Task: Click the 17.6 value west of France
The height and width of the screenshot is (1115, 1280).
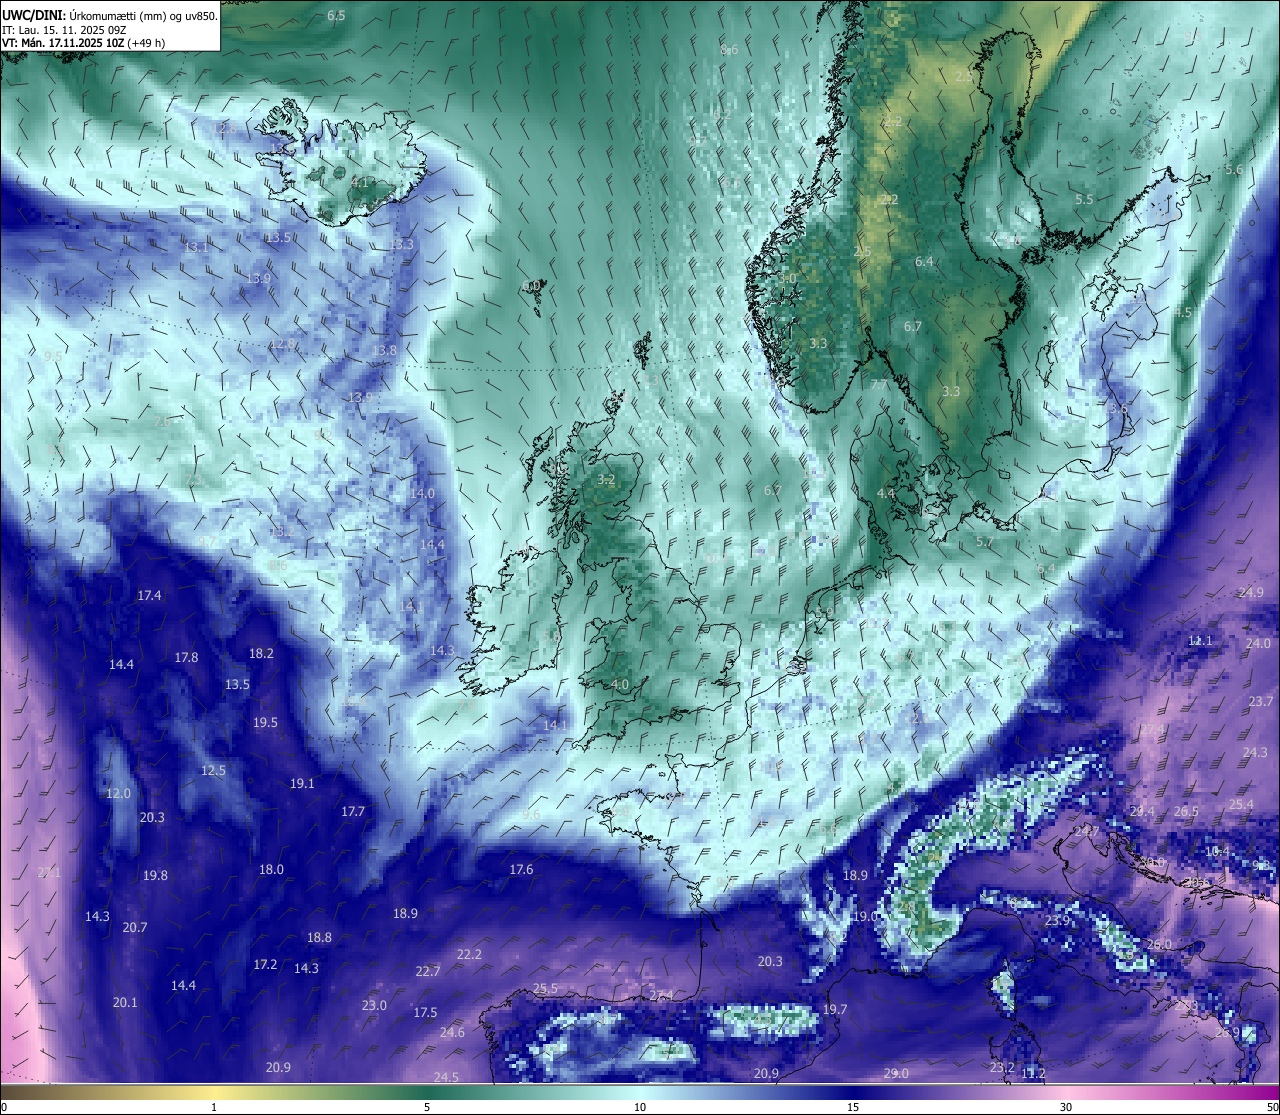Action: click(521, 869)
